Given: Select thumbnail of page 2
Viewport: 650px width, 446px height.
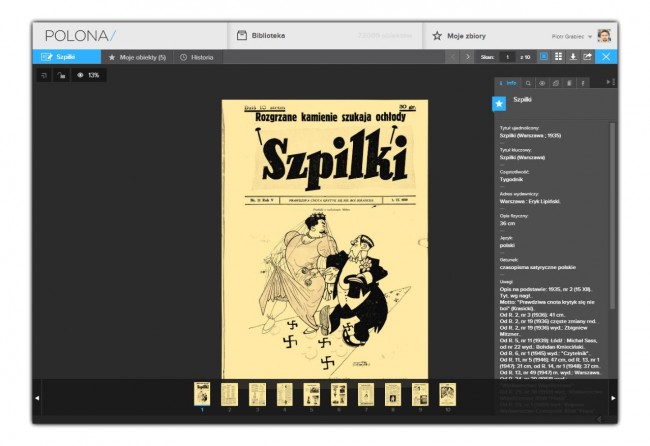Looking at the screenshot, I should point(229,394).
